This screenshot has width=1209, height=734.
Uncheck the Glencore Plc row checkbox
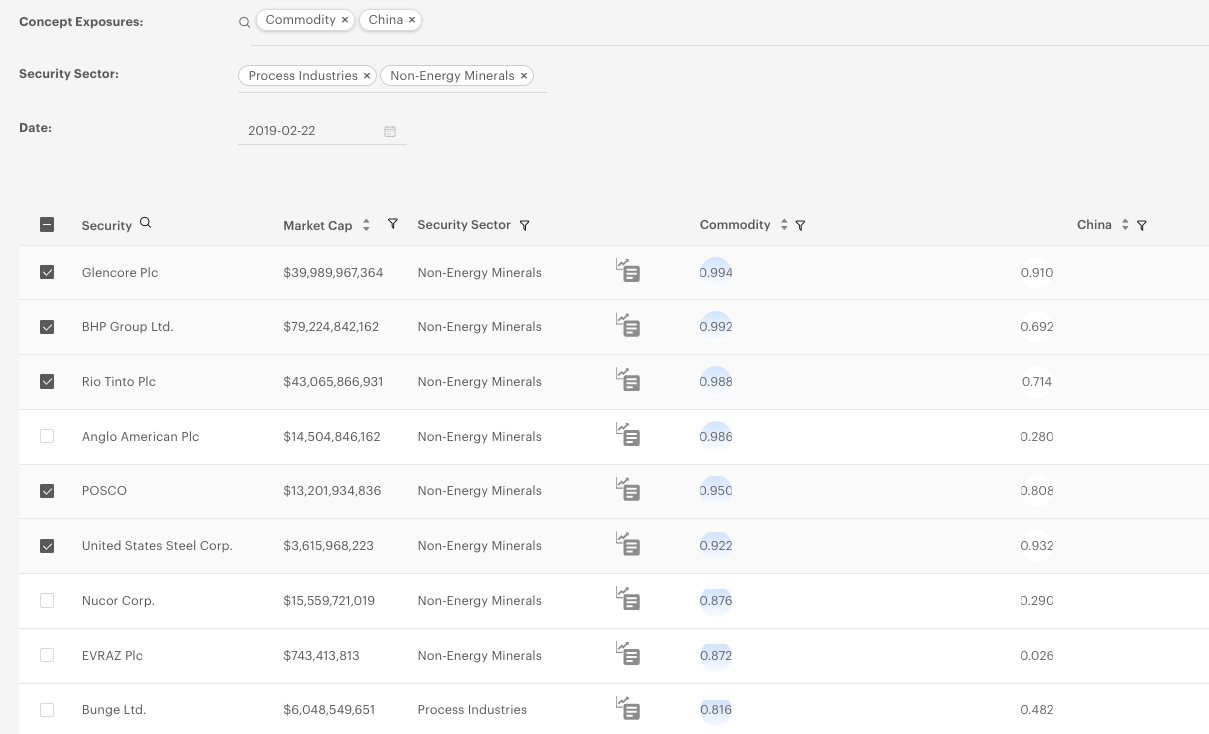[47, 272]
